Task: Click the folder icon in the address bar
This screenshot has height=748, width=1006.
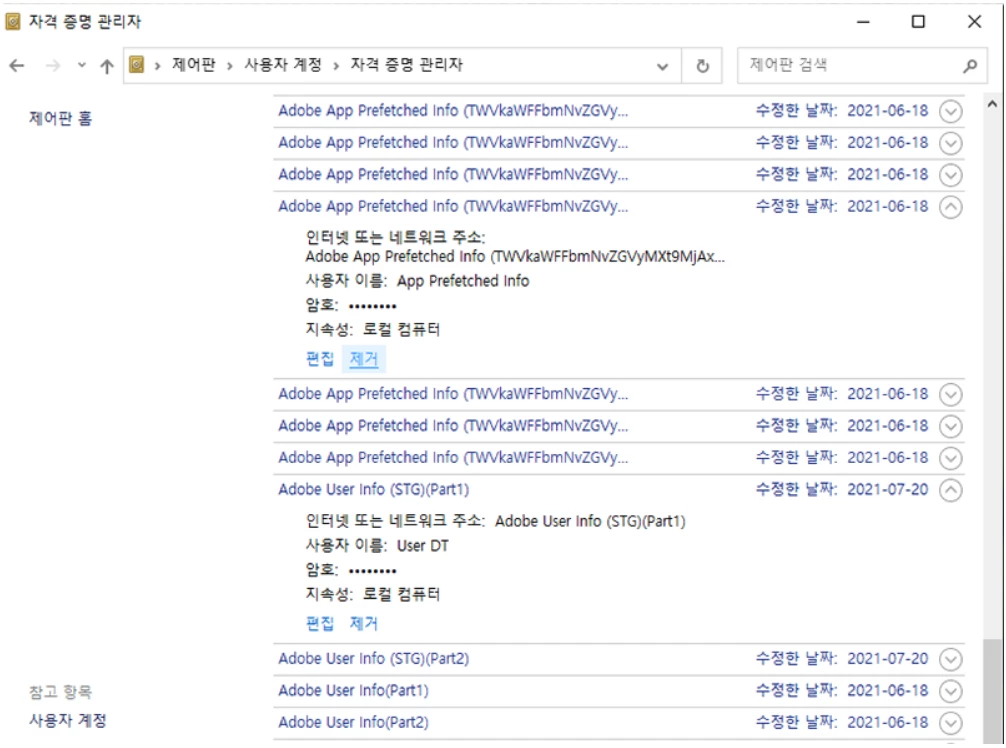Action: (137, 65)
